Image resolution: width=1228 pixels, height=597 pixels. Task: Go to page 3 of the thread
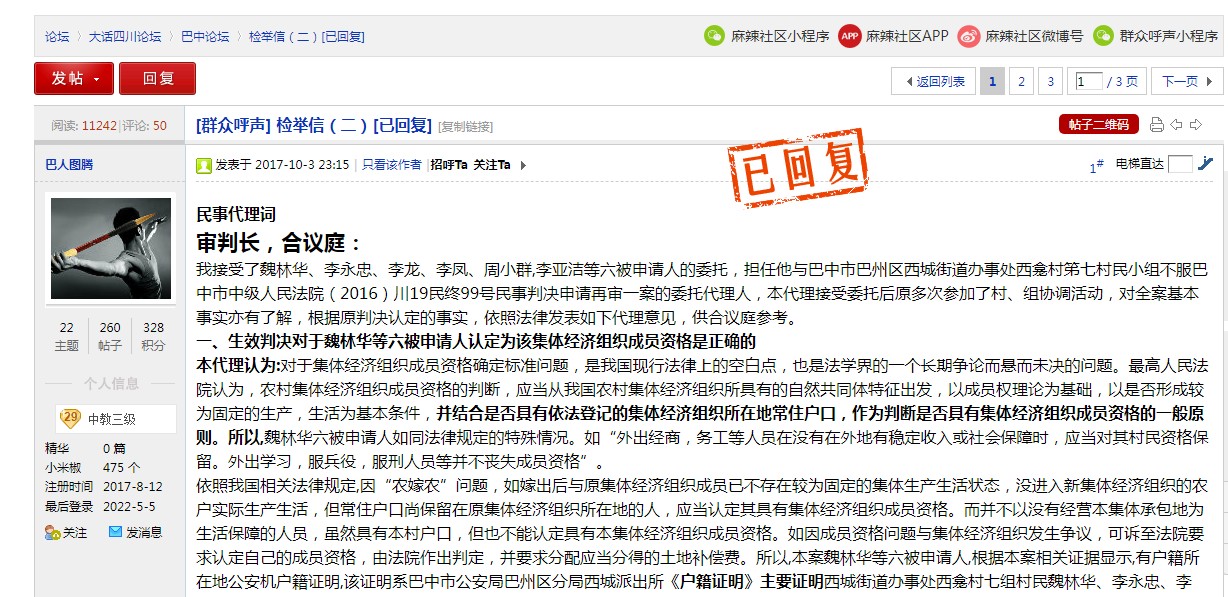pos(1050,82)
